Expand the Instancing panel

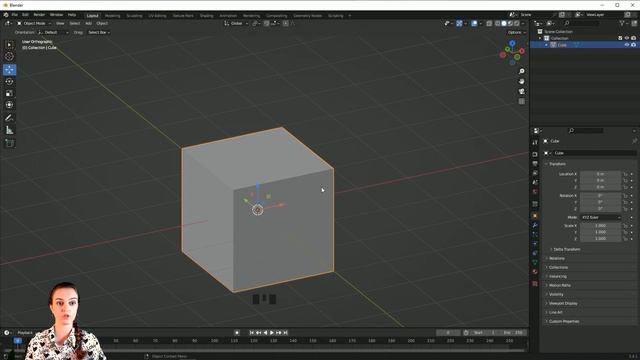click(557, 276)
